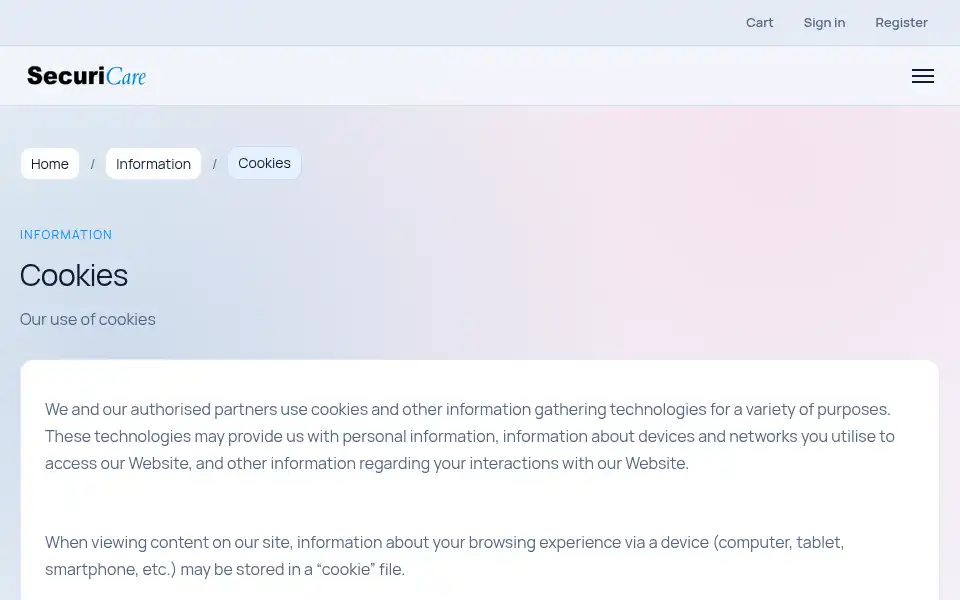Click the SecuriCare logo
The image size is (960, 600).
pyautogui.click(x=86, y=76)
